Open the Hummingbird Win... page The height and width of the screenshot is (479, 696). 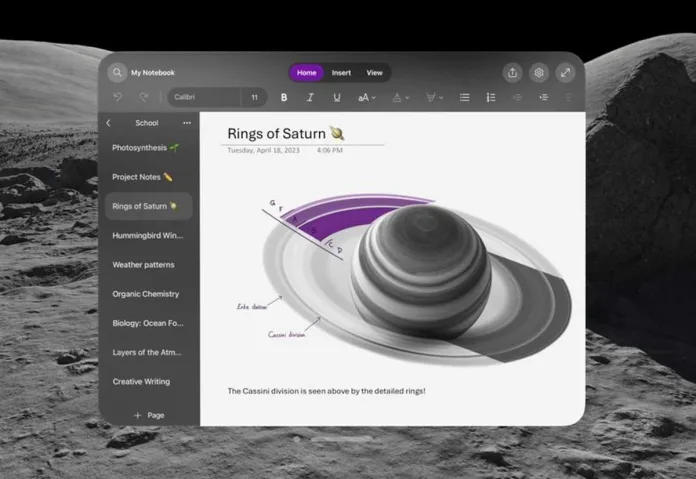[x=149, y=236]
